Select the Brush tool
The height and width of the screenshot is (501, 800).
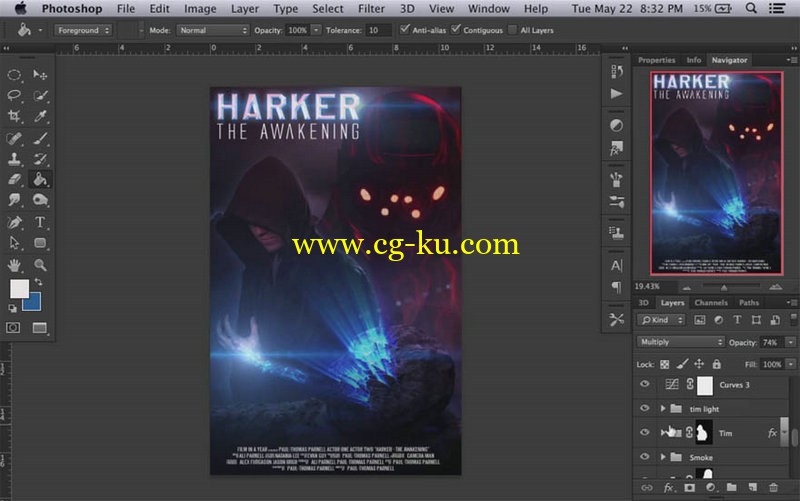click(40, 138)
